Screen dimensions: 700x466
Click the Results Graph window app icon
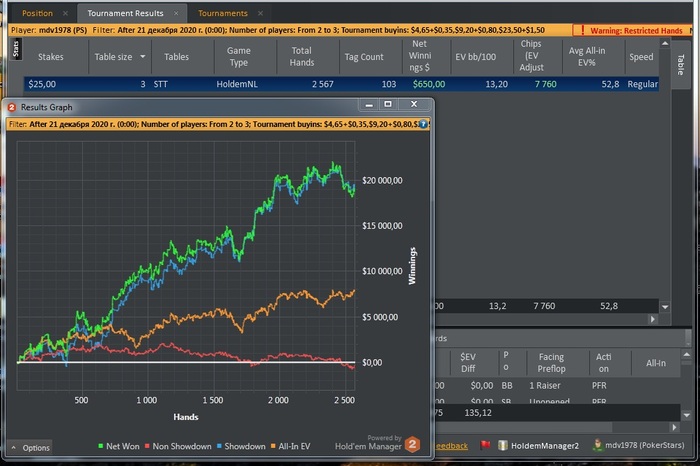12,107
